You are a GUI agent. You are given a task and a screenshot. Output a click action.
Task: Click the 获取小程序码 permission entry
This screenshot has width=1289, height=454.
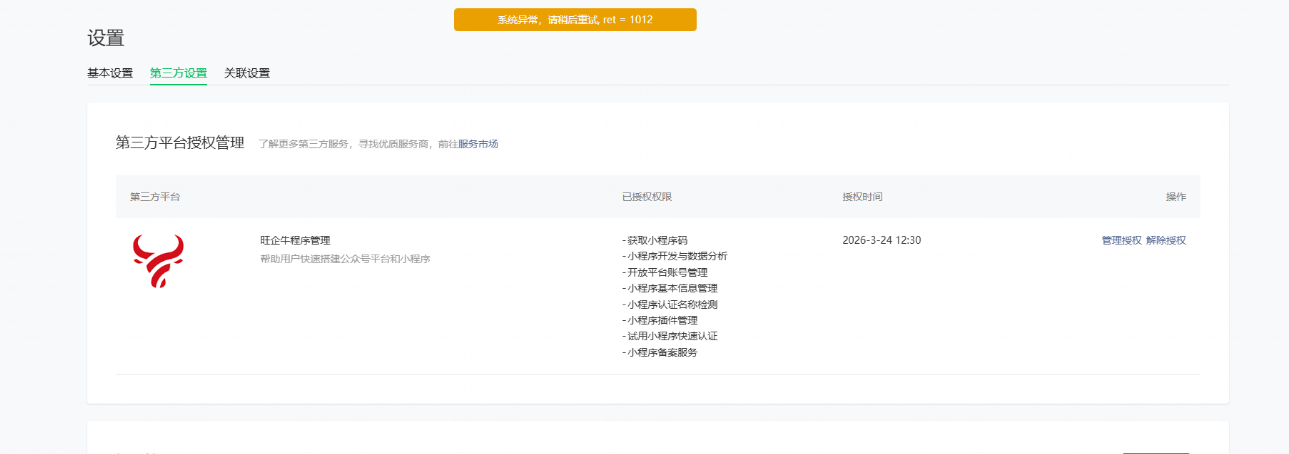tap(655, 240)
